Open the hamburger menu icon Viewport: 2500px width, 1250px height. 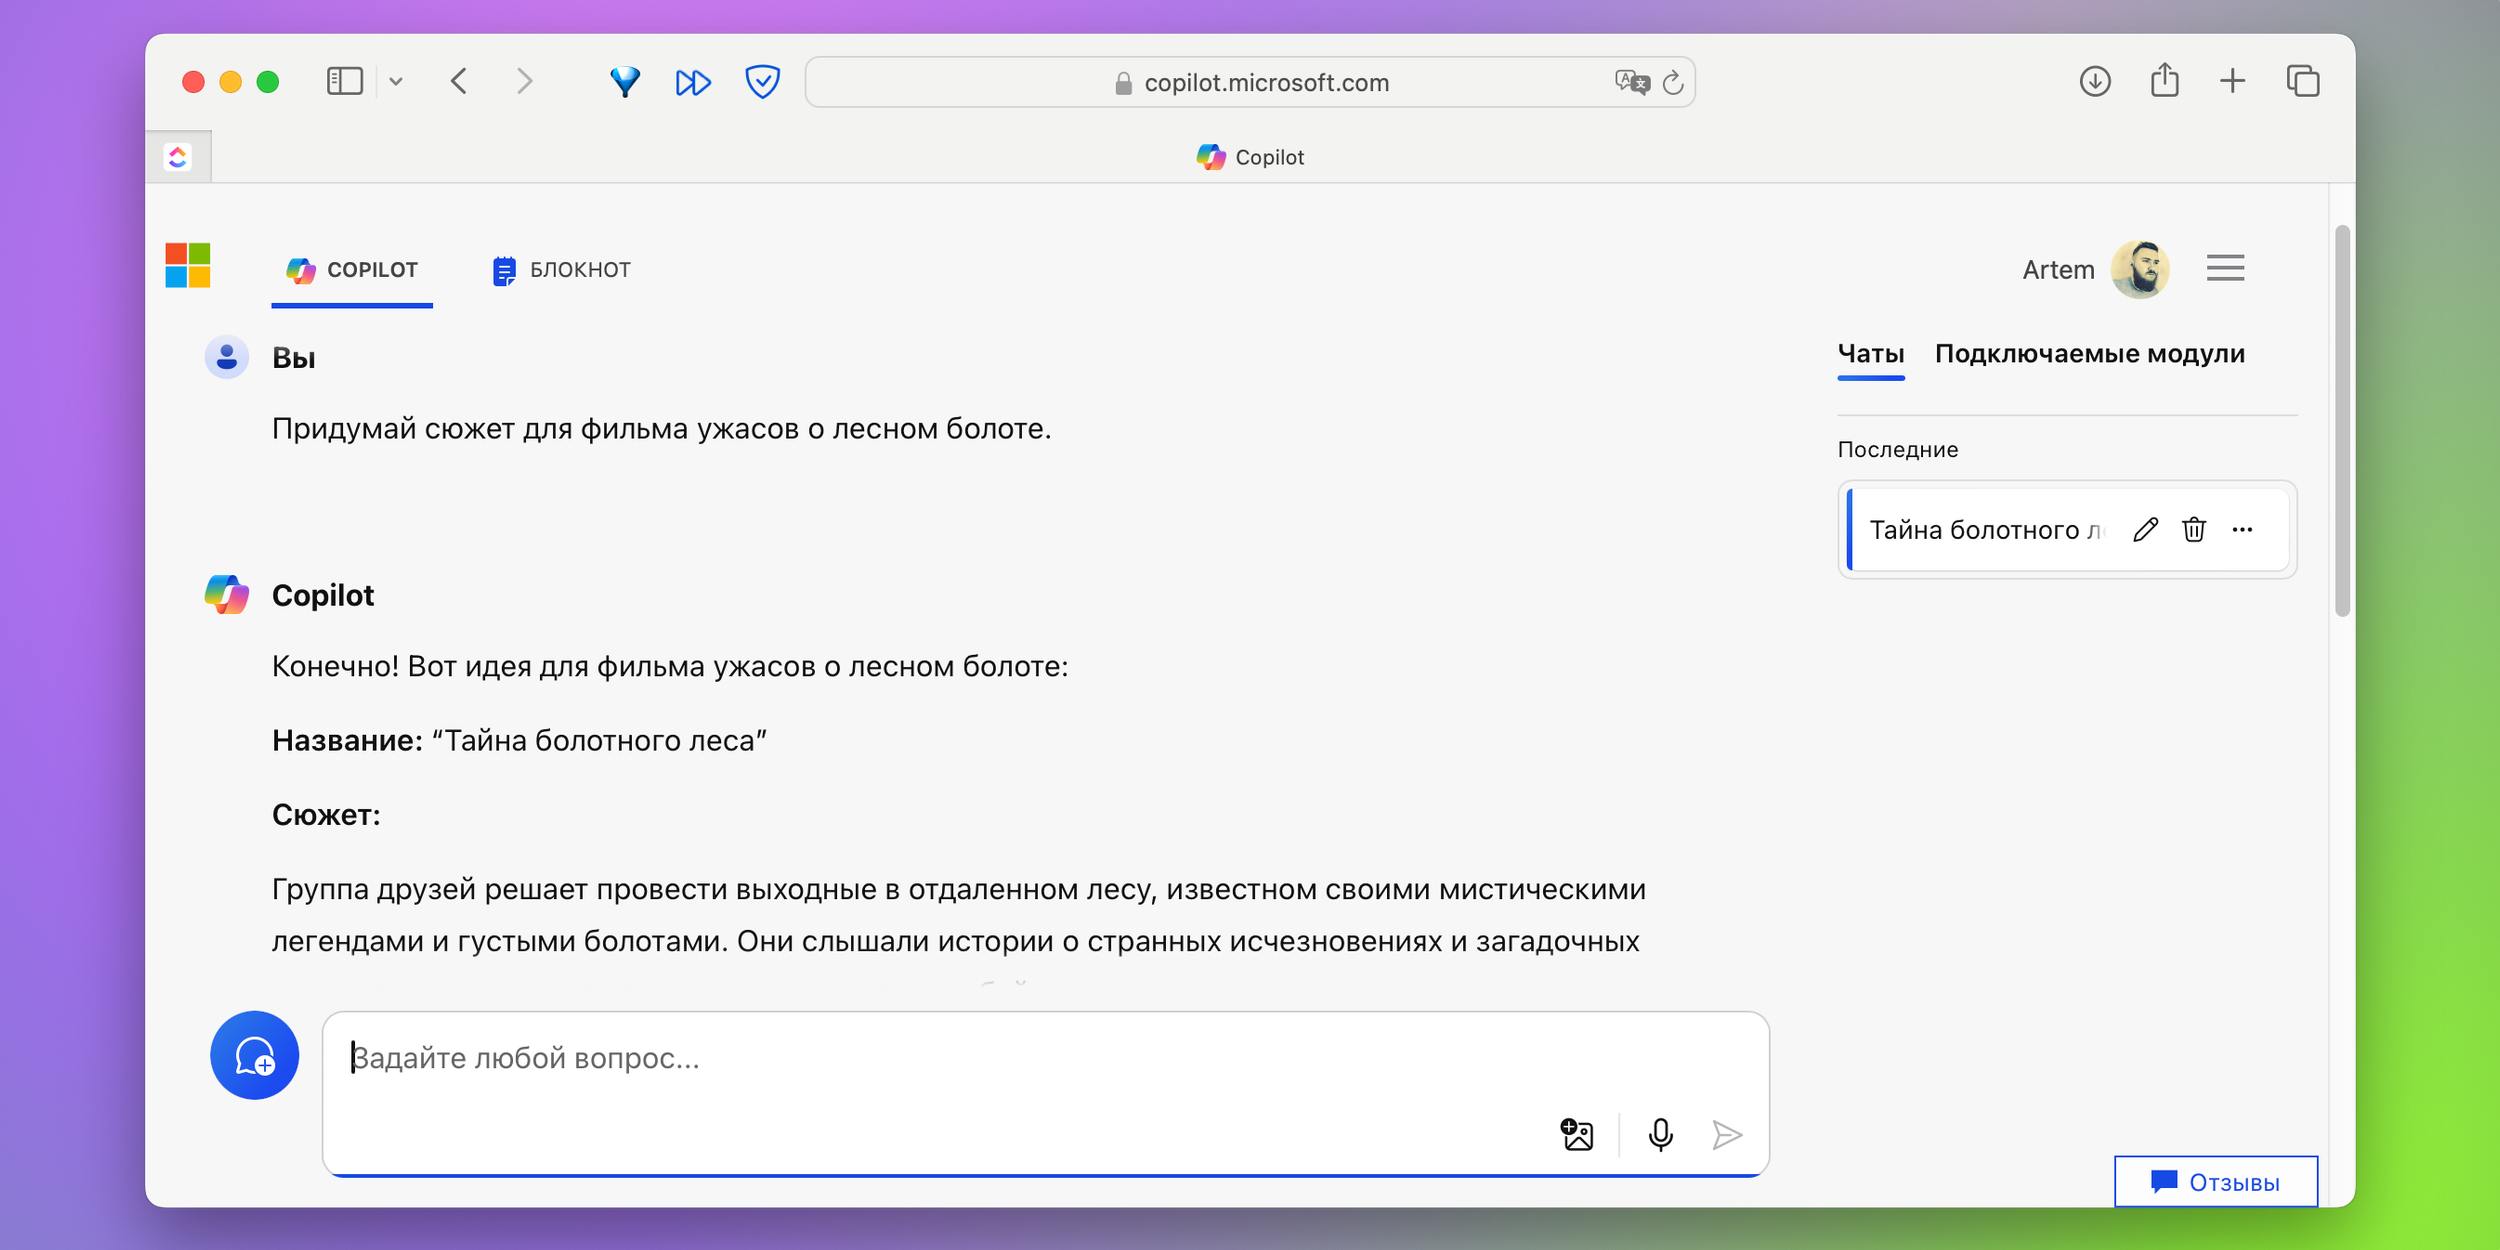pyautogui.click(x=2226, y=268)
